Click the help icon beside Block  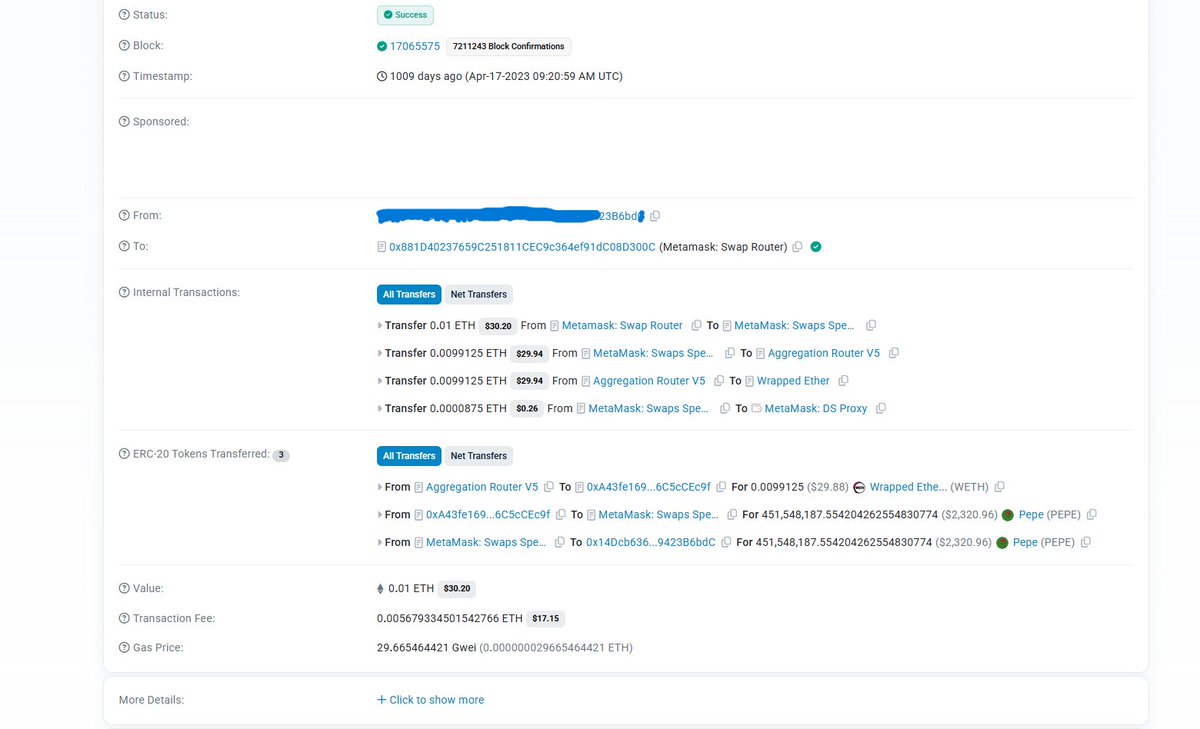(x=124, y=46)
